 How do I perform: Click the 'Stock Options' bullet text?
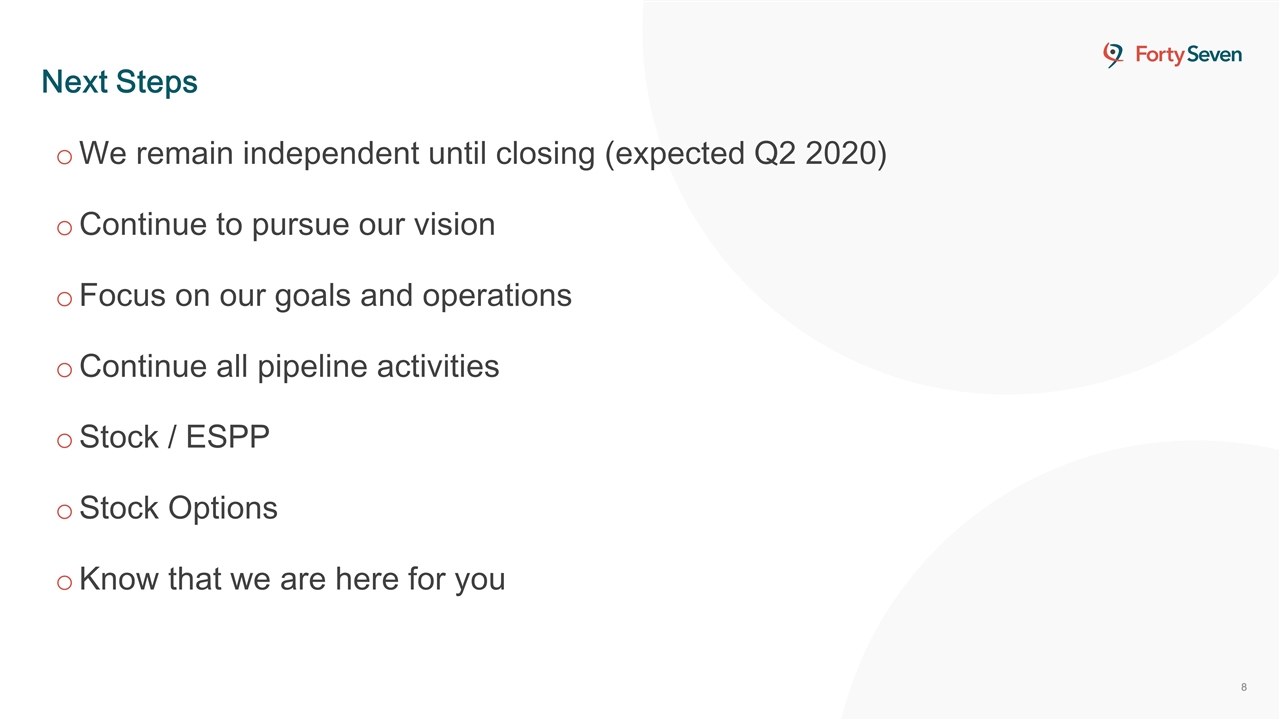[x=178, y=509]
